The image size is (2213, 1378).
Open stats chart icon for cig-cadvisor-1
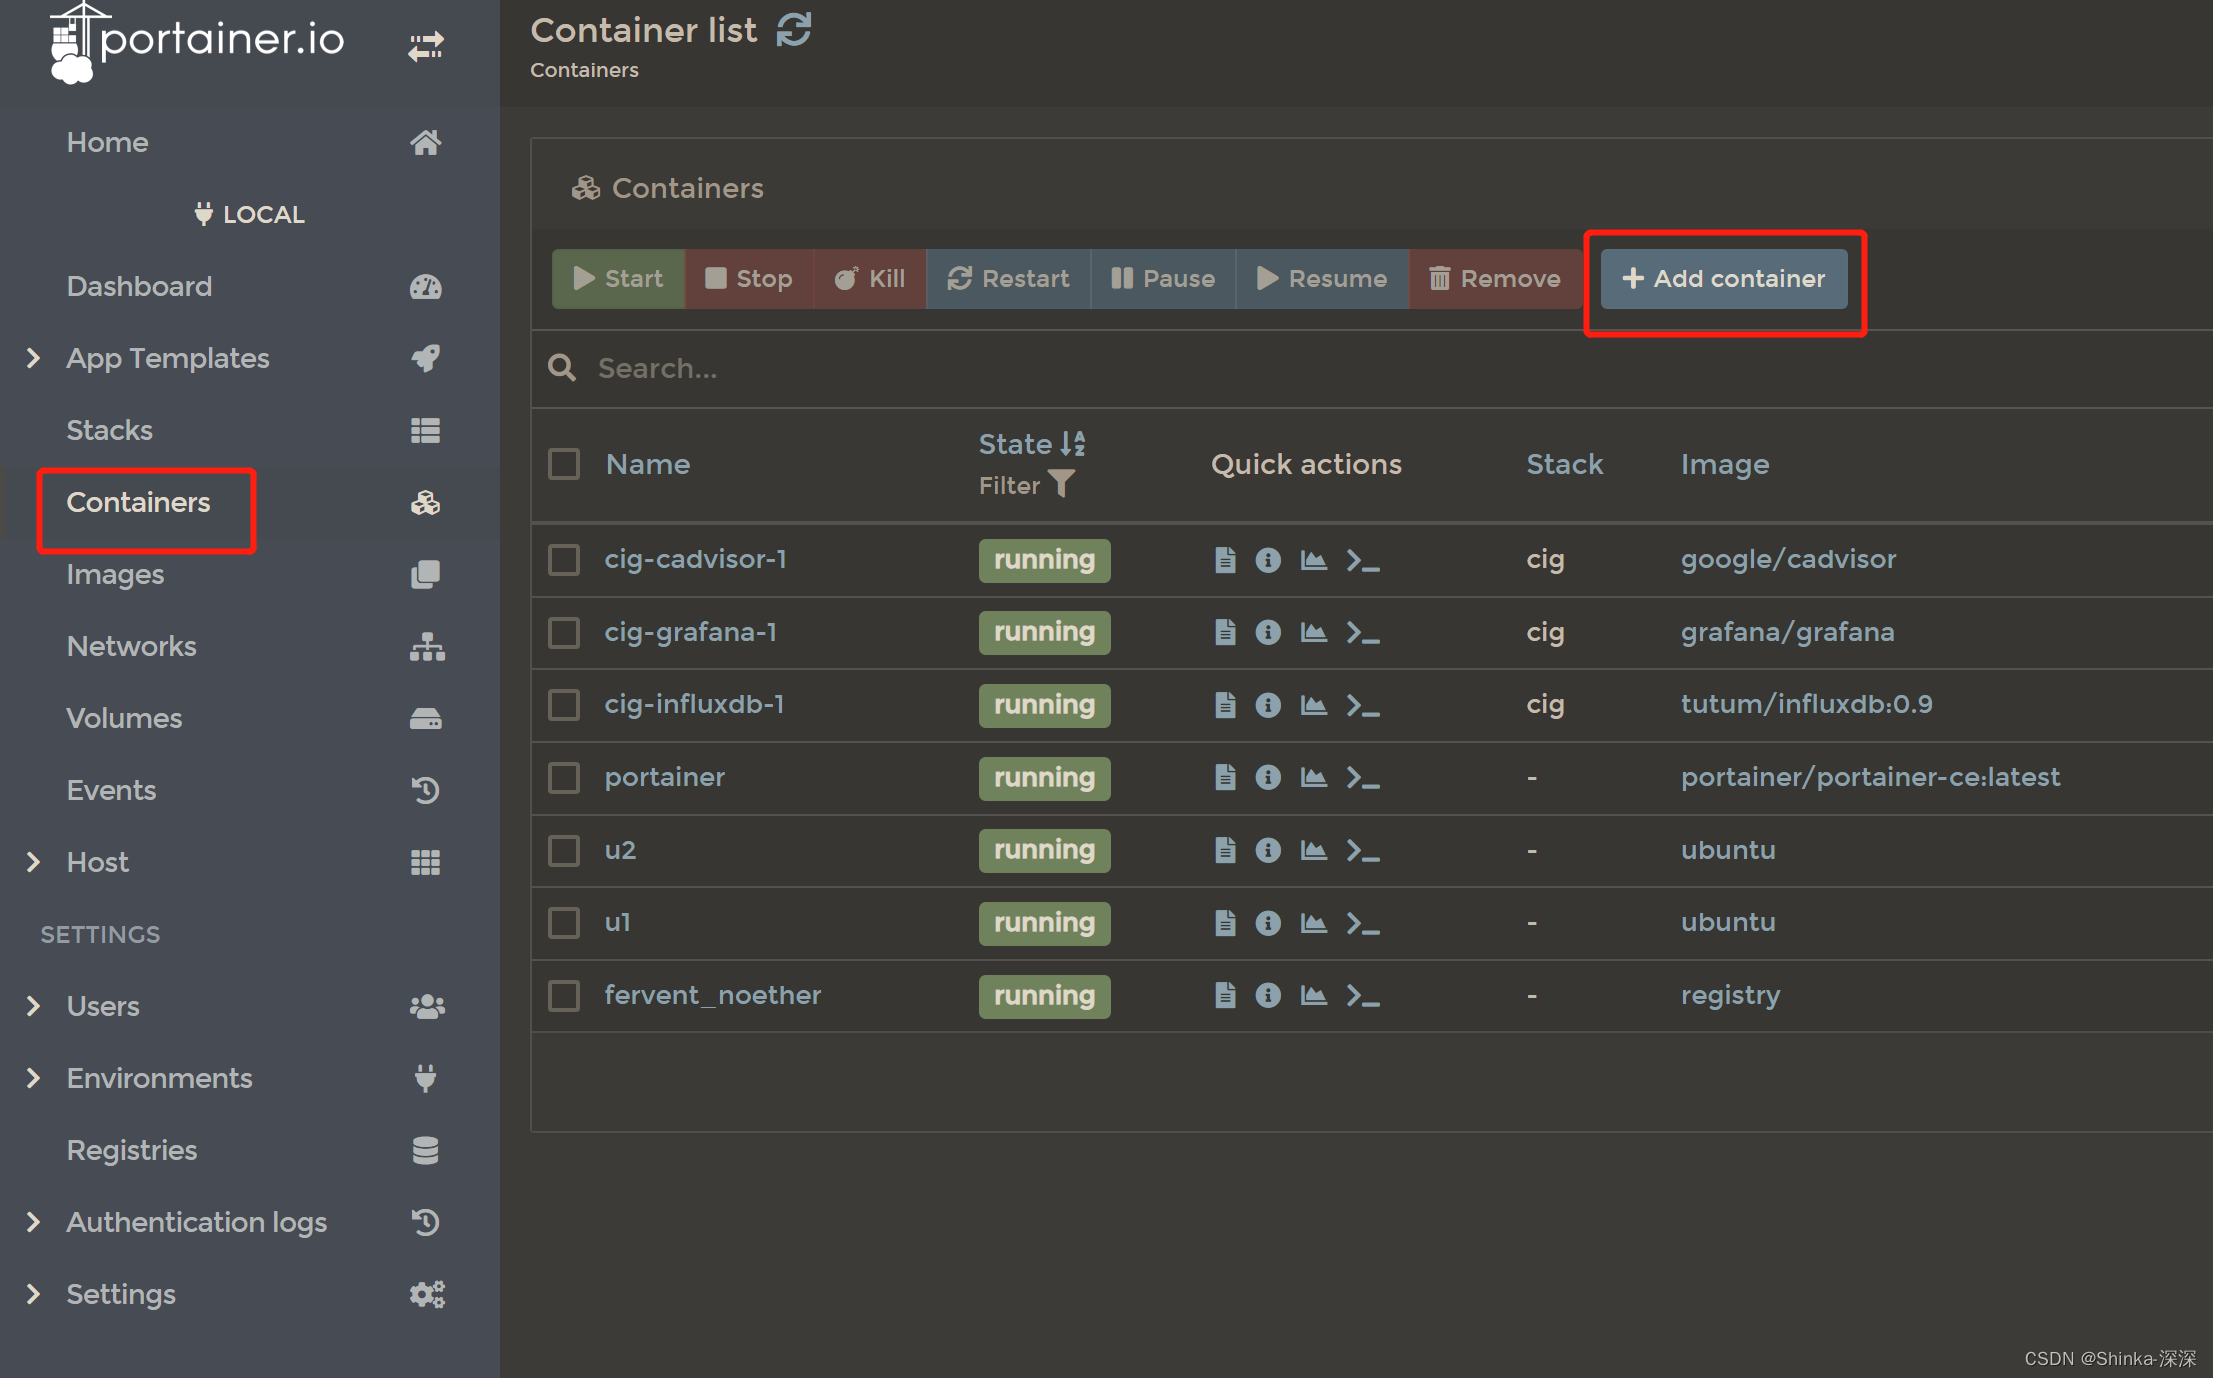[1314, 560]
